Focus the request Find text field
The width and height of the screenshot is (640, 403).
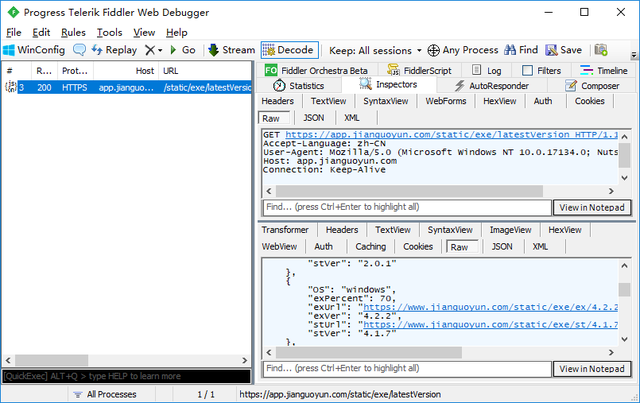coord(407,207)
